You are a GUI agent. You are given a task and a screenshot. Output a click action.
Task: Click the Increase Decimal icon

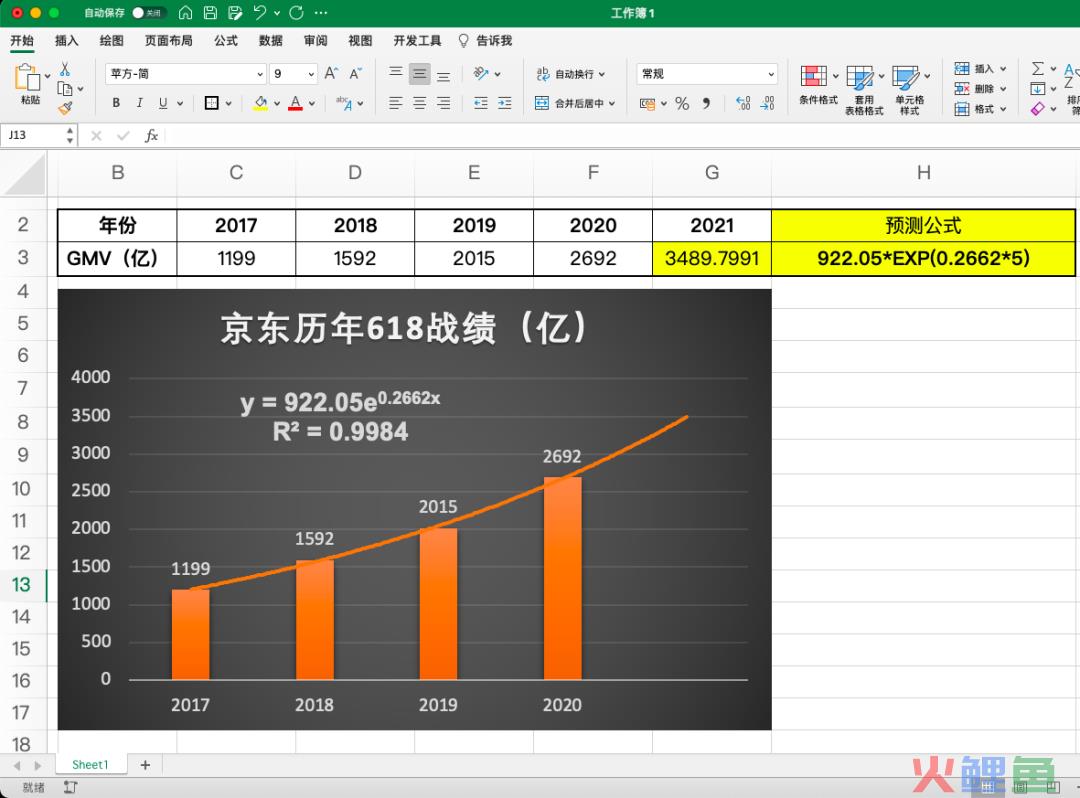pyautogui.click(x=743, y=103)
